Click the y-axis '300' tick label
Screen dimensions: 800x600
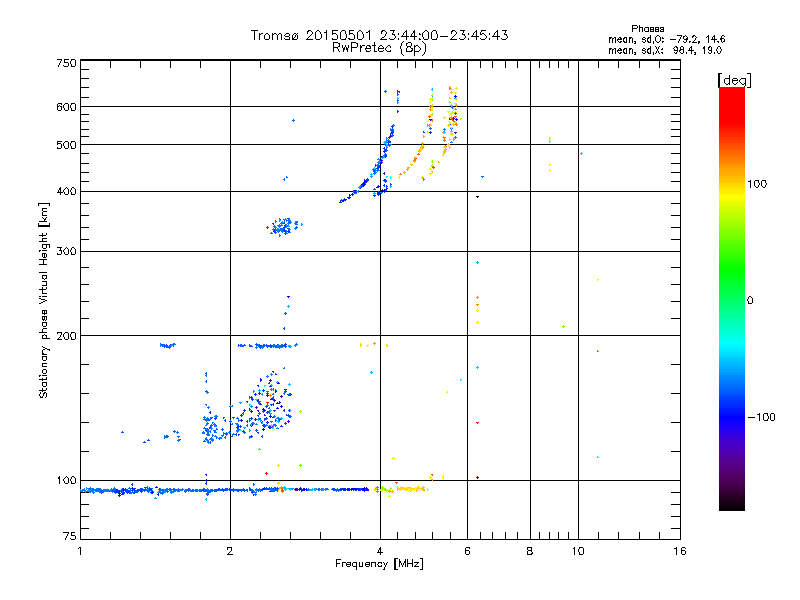coord(66,252)
